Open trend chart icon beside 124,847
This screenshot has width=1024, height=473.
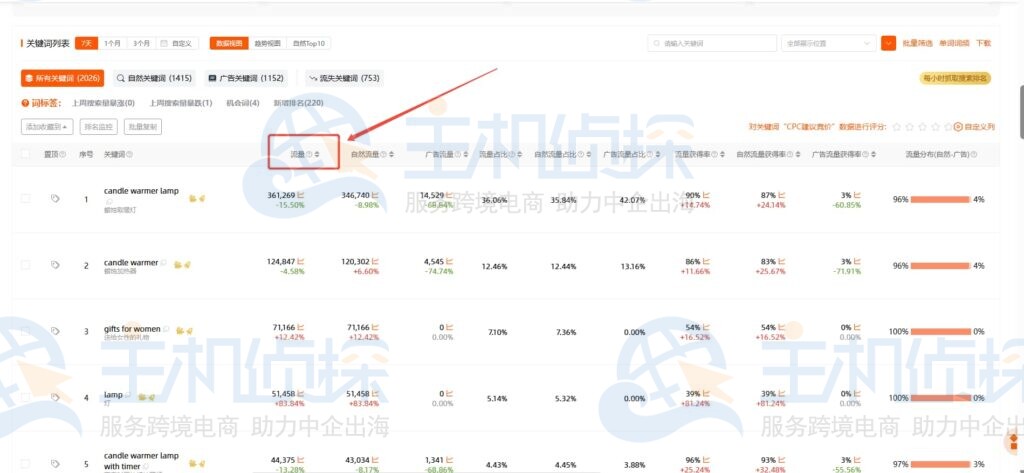coord(301,261)
